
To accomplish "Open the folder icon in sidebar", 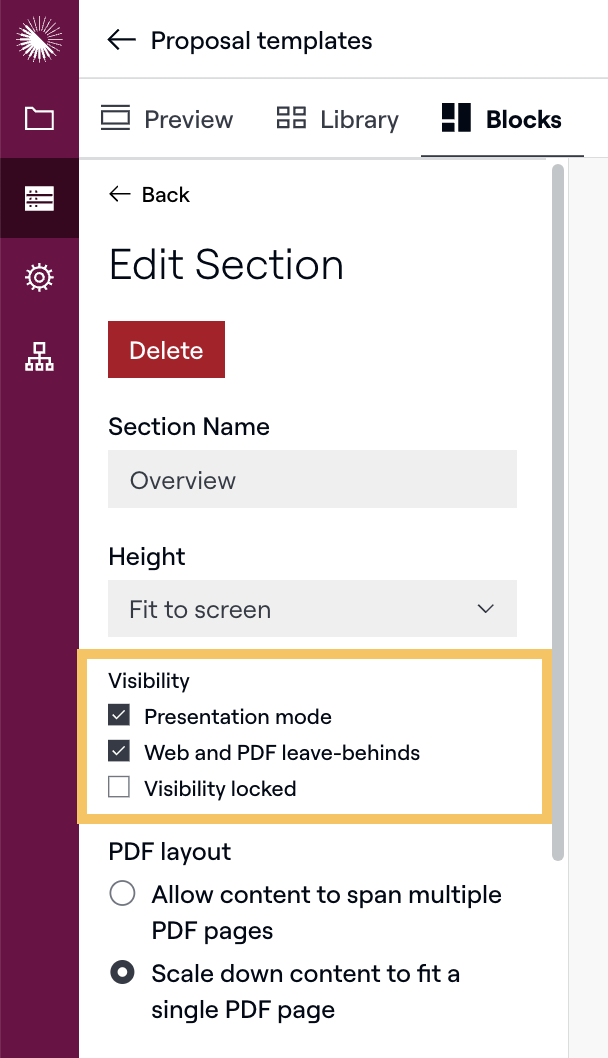I will [x=39, y=119].
